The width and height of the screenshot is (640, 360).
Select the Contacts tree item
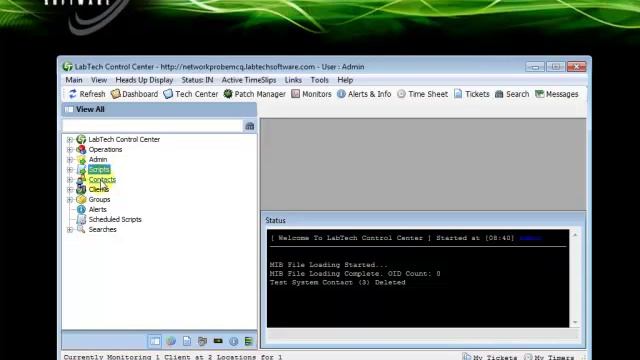[x=102, y=180]
